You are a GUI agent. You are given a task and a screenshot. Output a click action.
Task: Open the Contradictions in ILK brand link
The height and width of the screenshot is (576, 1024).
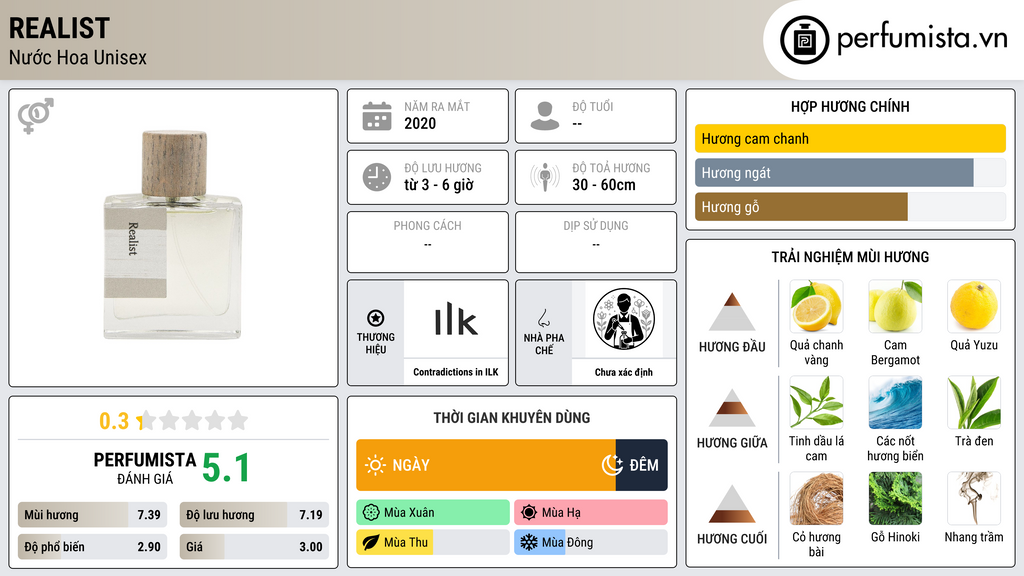pyautogui.click(x=456, y=372)
